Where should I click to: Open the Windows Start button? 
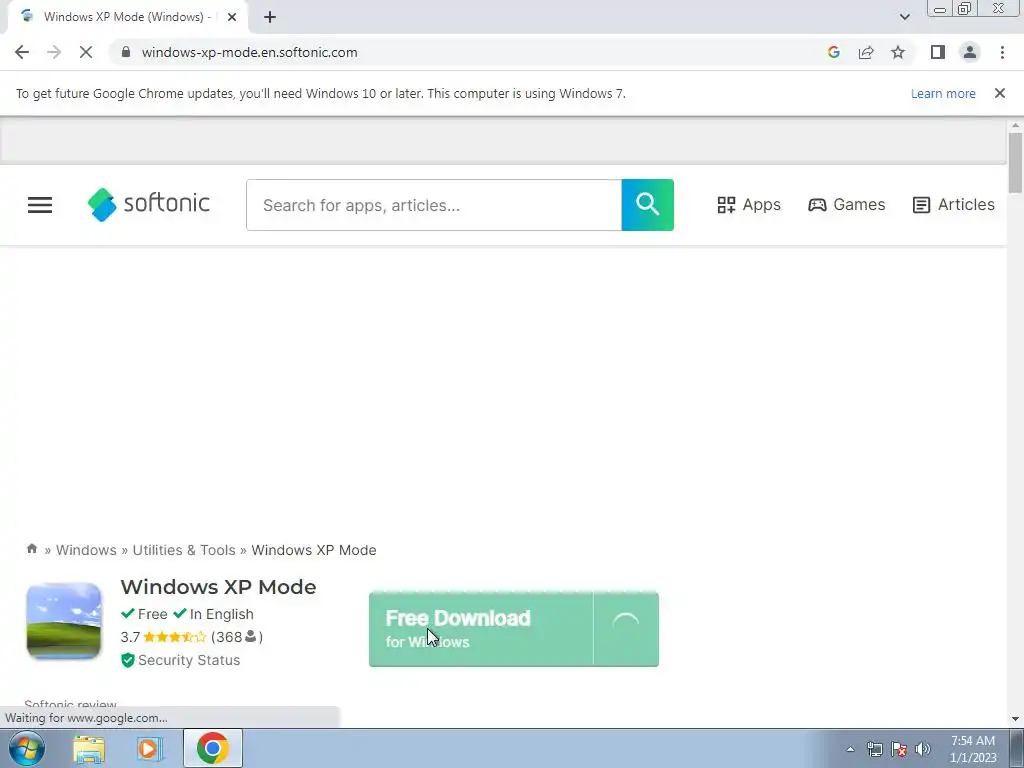click(27, 748)
